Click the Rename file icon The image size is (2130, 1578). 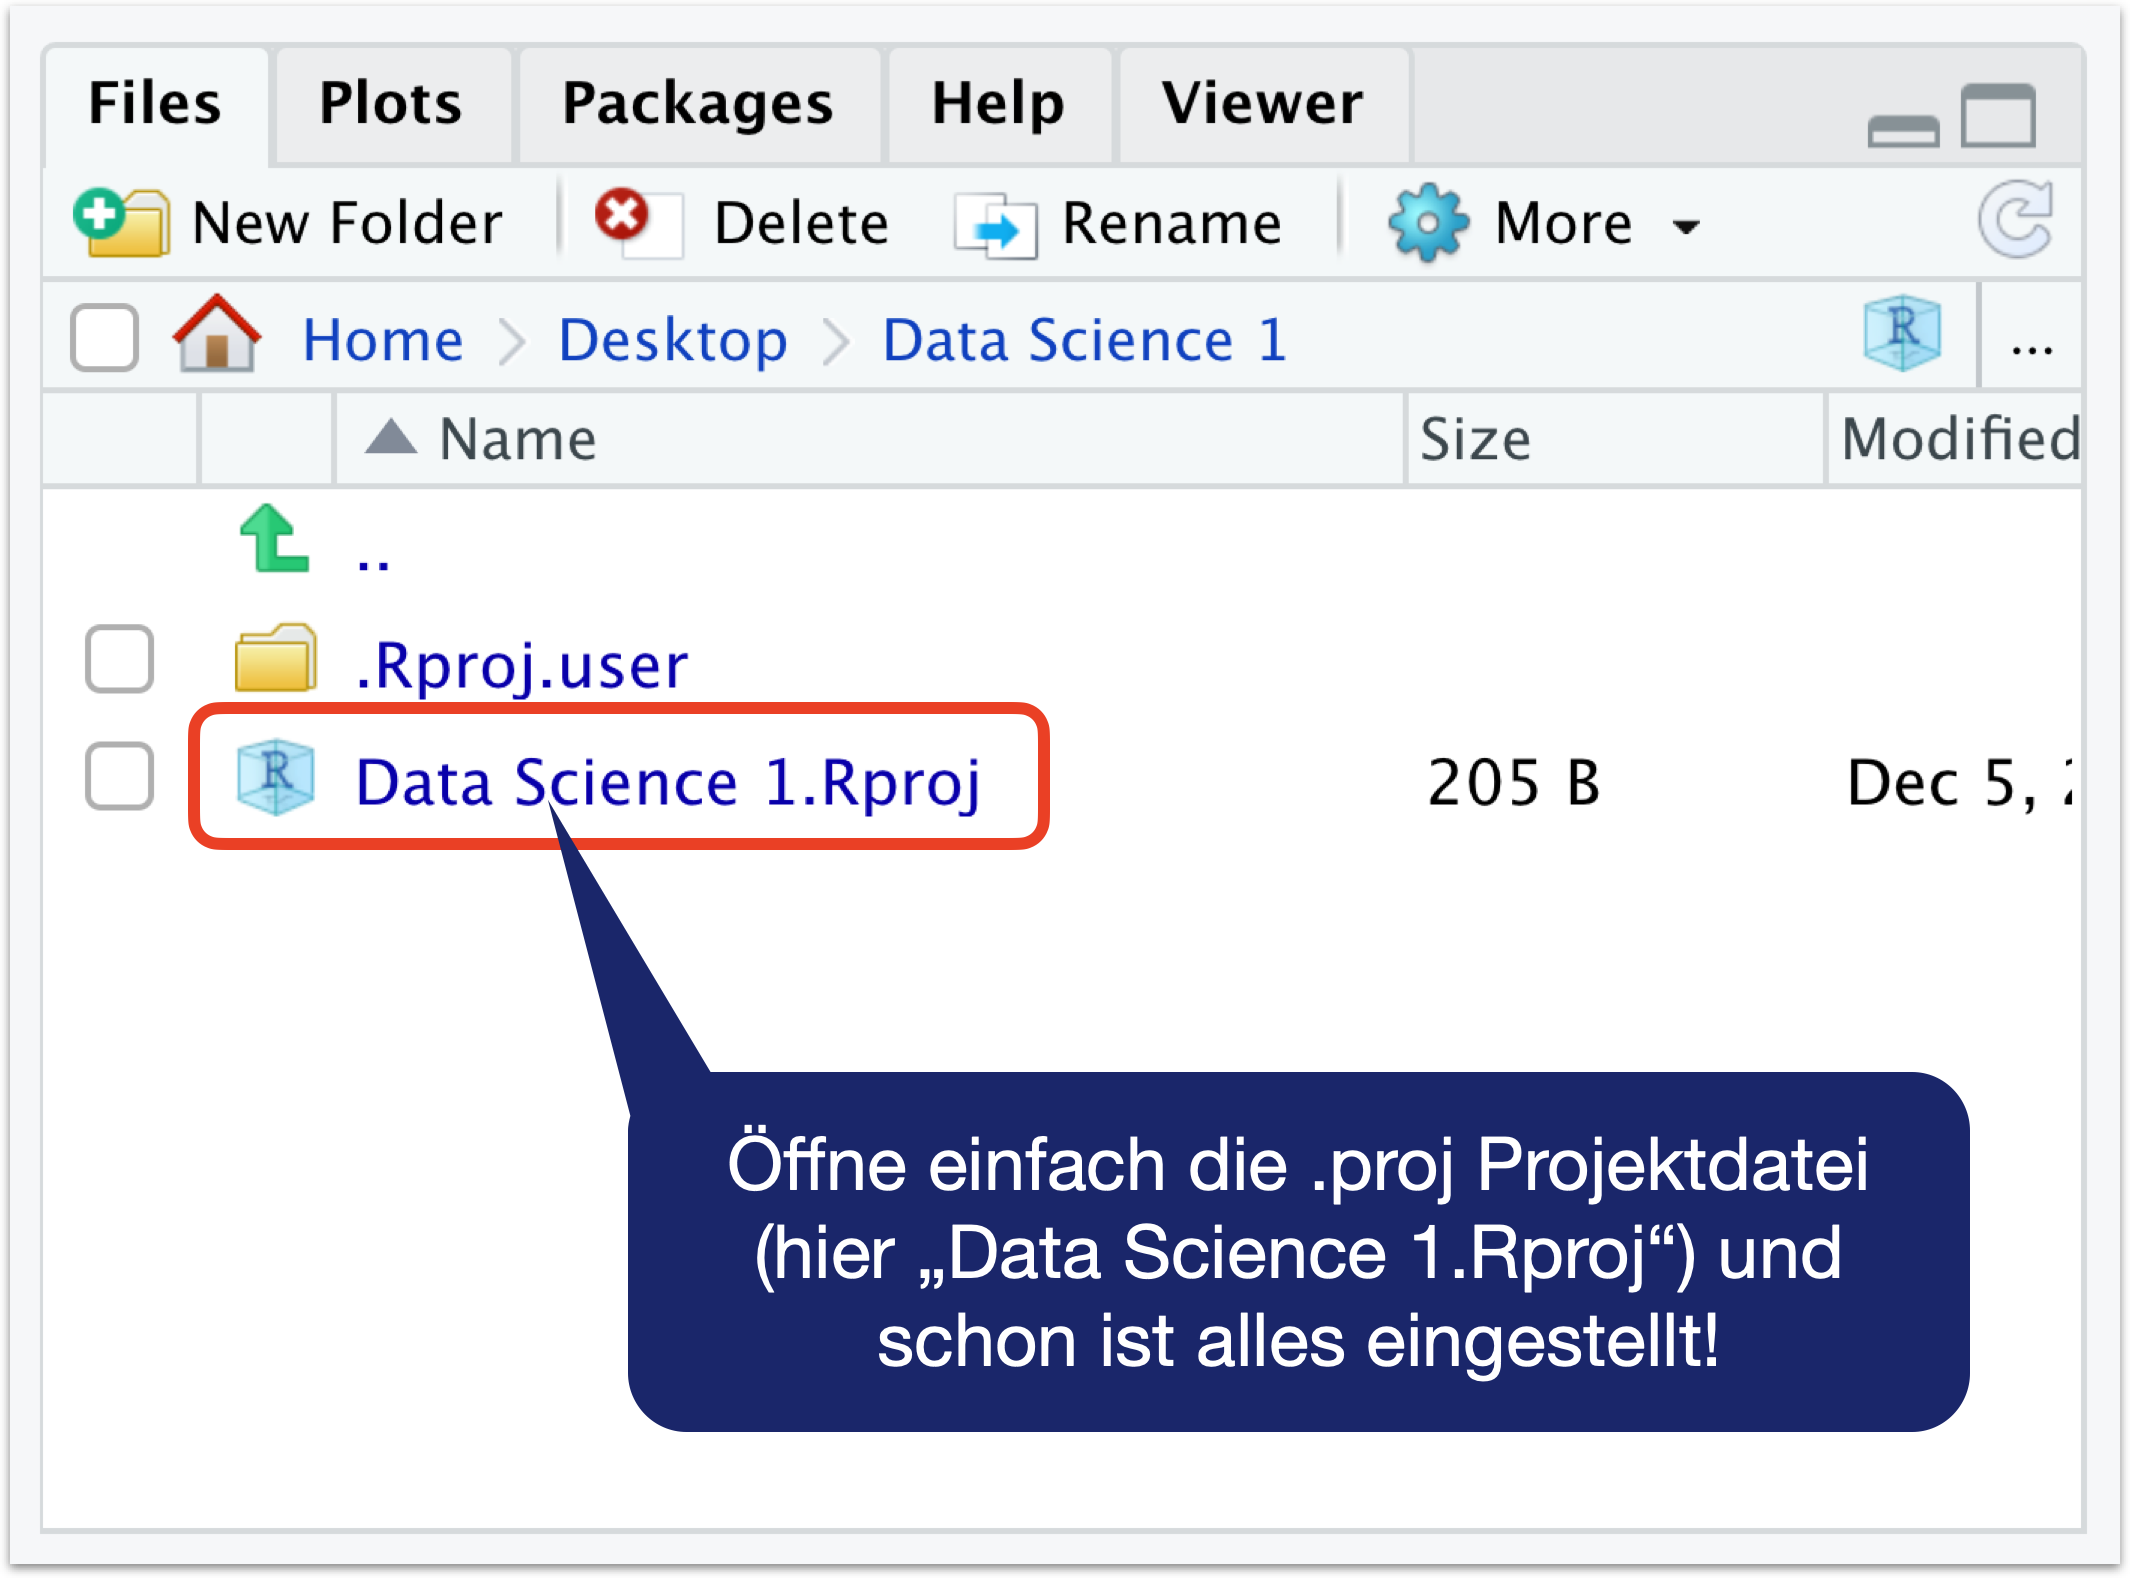point(995,226)
